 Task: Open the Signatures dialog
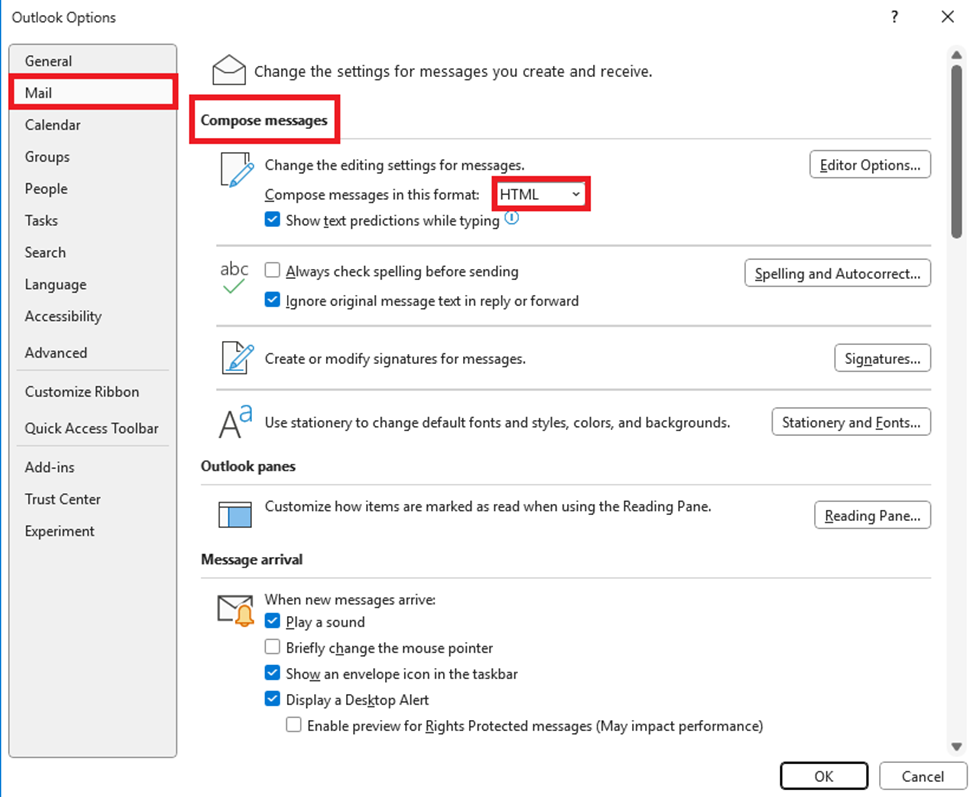point(882,358)
